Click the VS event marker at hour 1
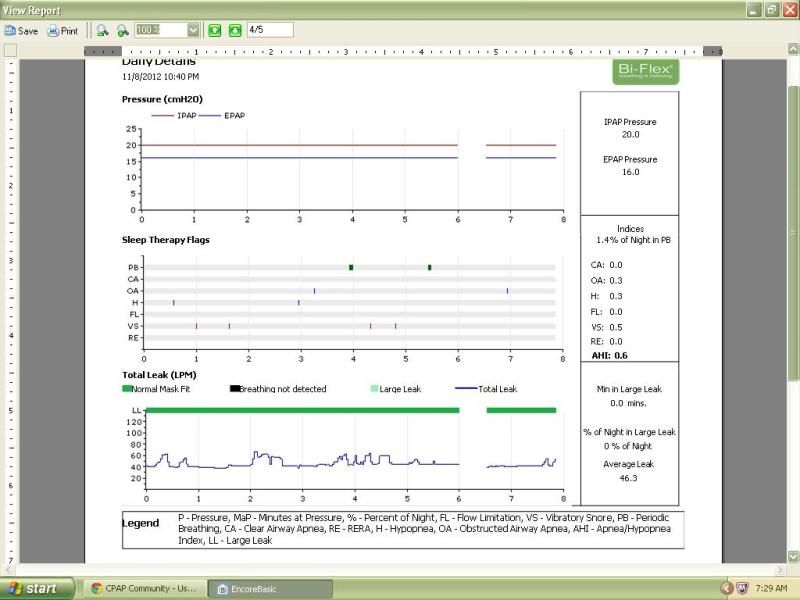800x600 pixels. coord(196,326)
